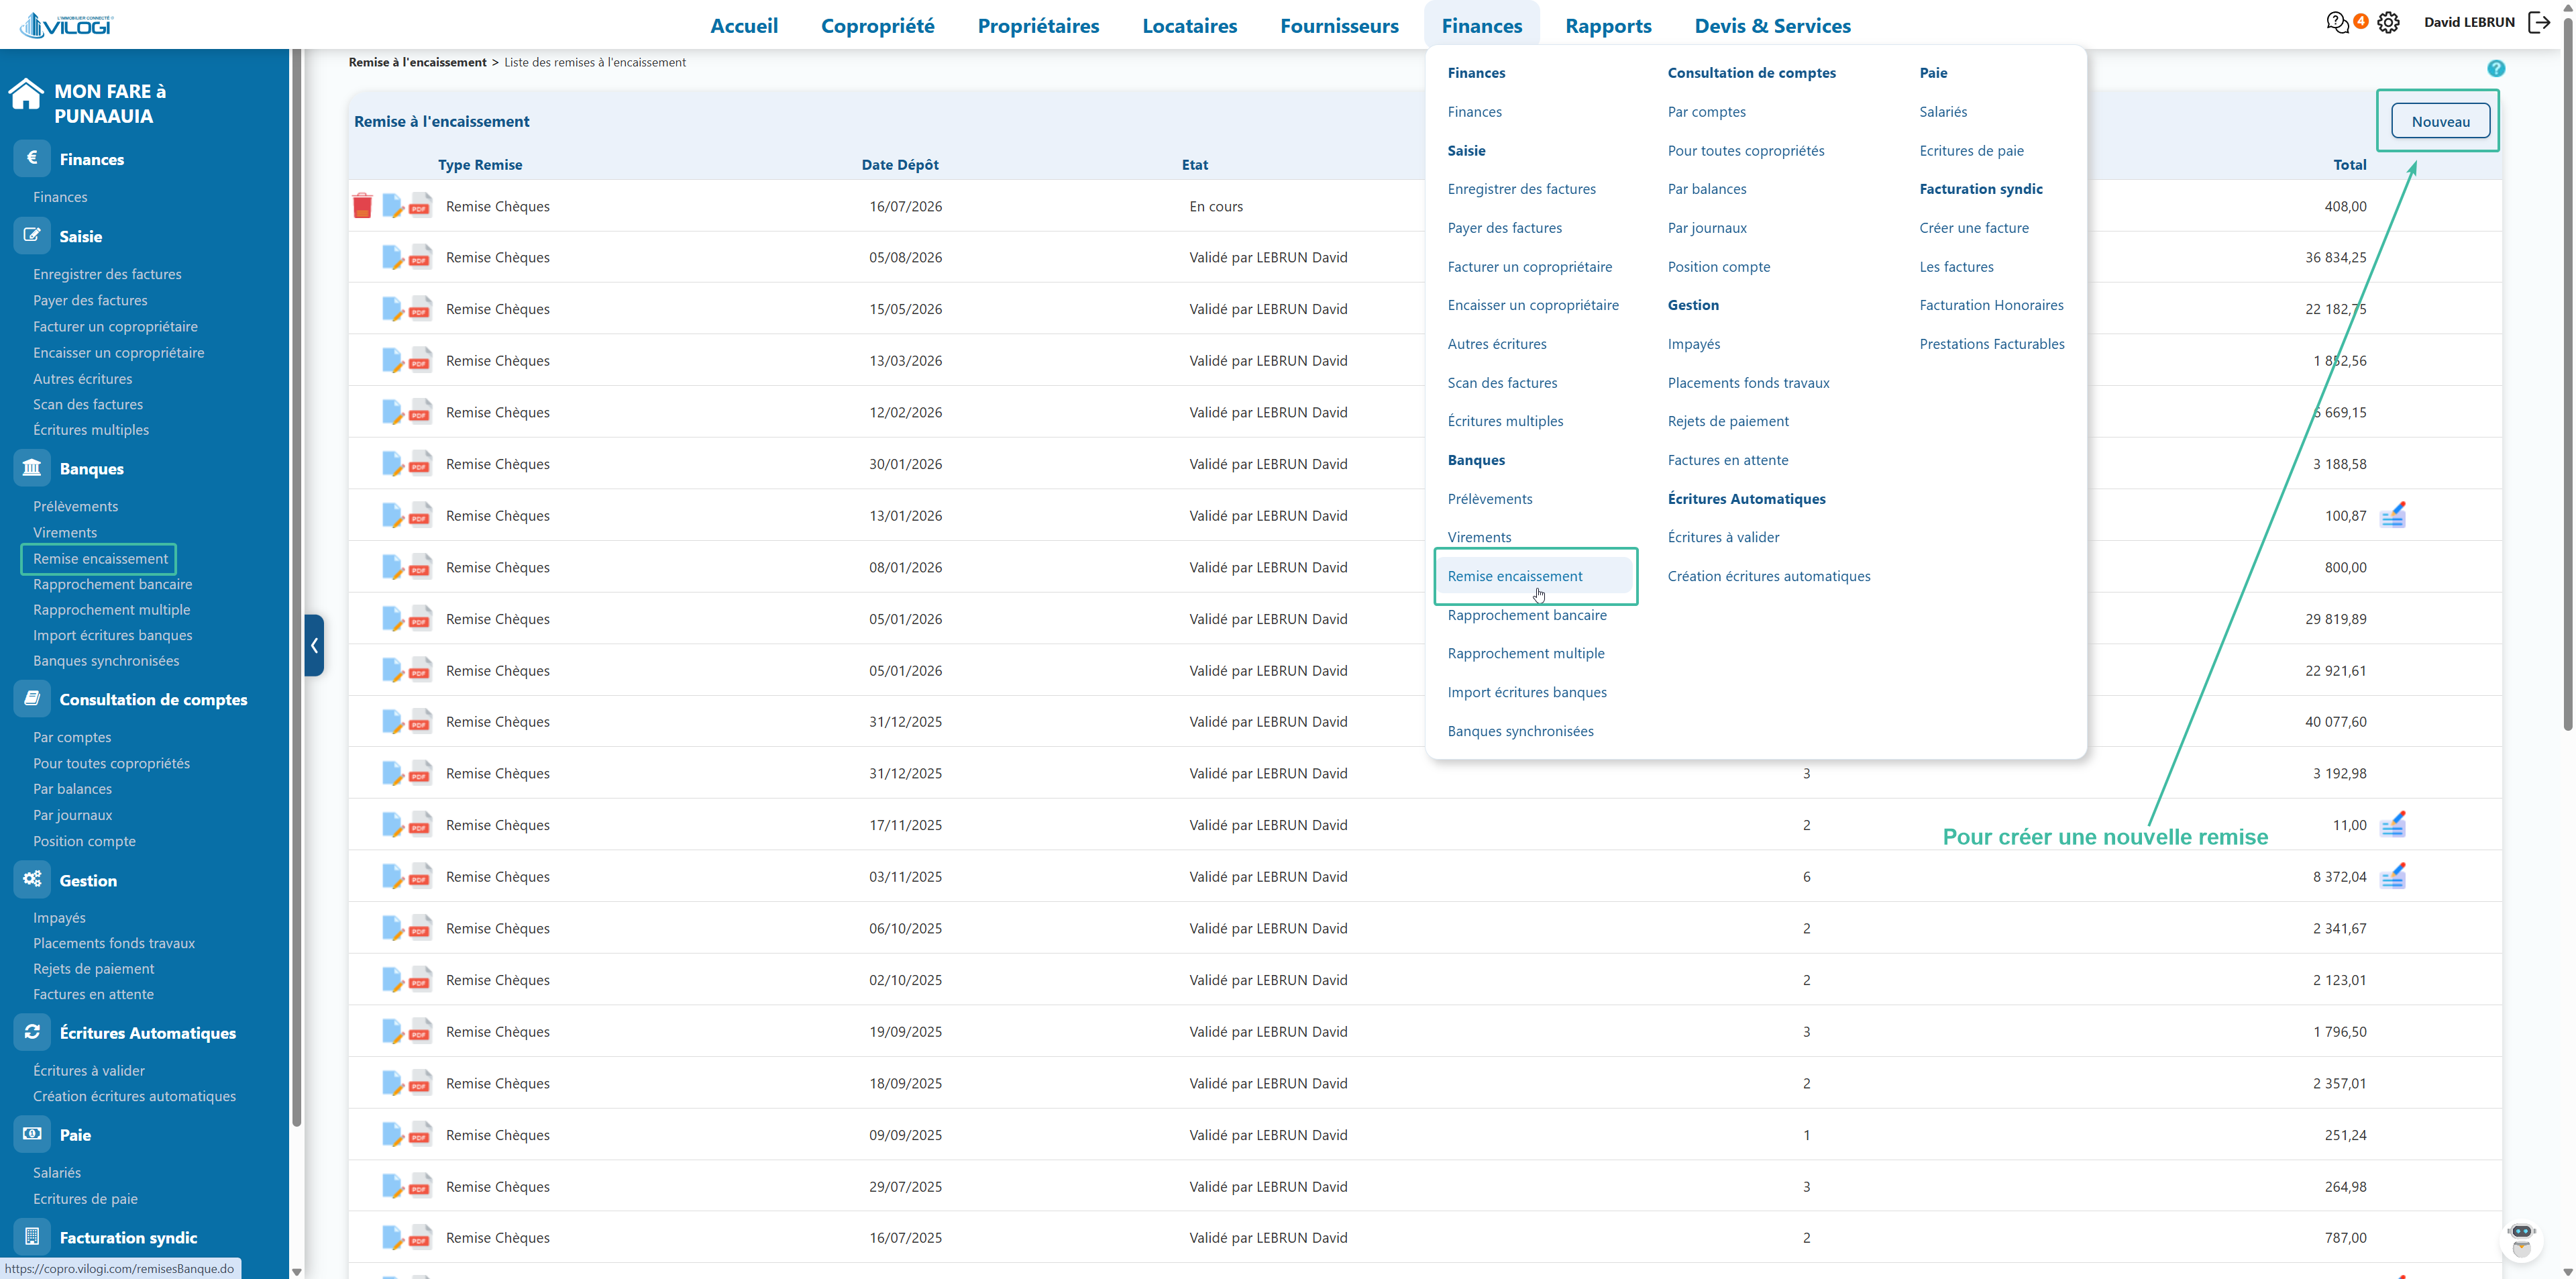The image size is (2576, 1279).
Task: Delete the 16/07/2026 remise with trash icon
Action: (x=362, y=206)
